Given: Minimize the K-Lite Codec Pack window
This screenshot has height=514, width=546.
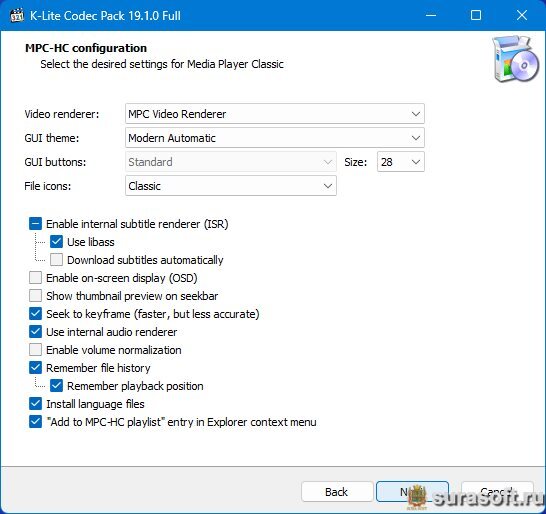Looking at the screenshot, I should 431,15.
